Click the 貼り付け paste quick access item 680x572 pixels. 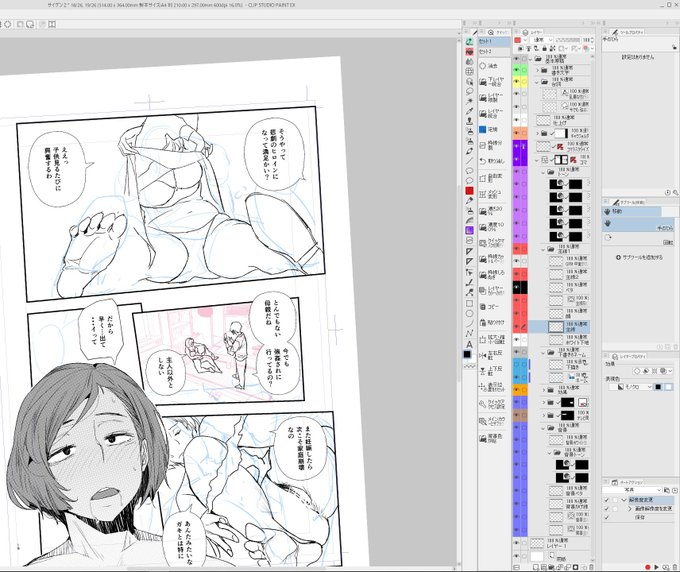coord(493,323)
